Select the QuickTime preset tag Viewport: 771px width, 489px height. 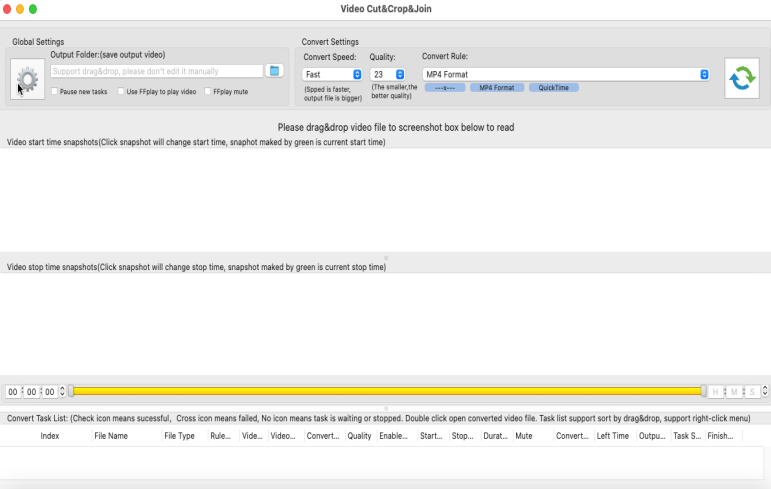point(553,88)
